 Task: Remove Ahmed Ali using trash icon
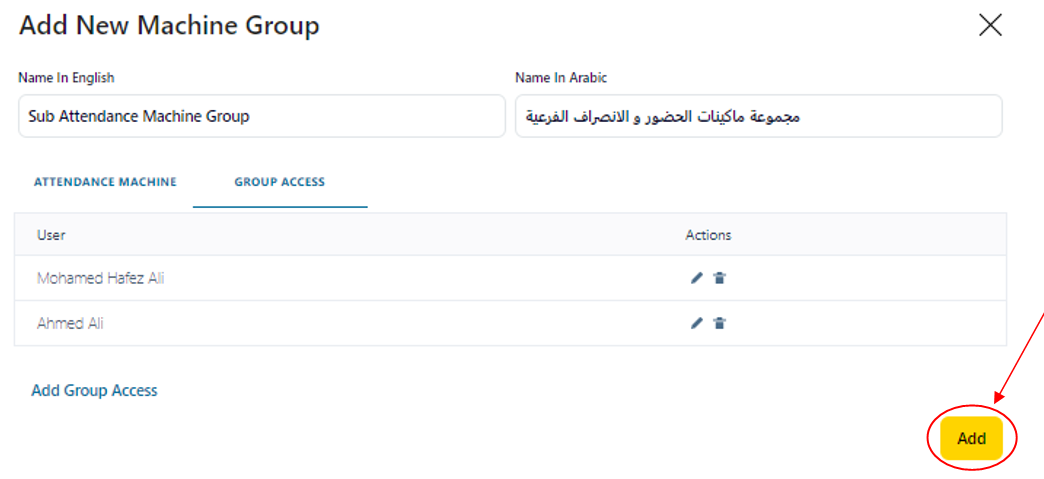[x=719, y=323]
